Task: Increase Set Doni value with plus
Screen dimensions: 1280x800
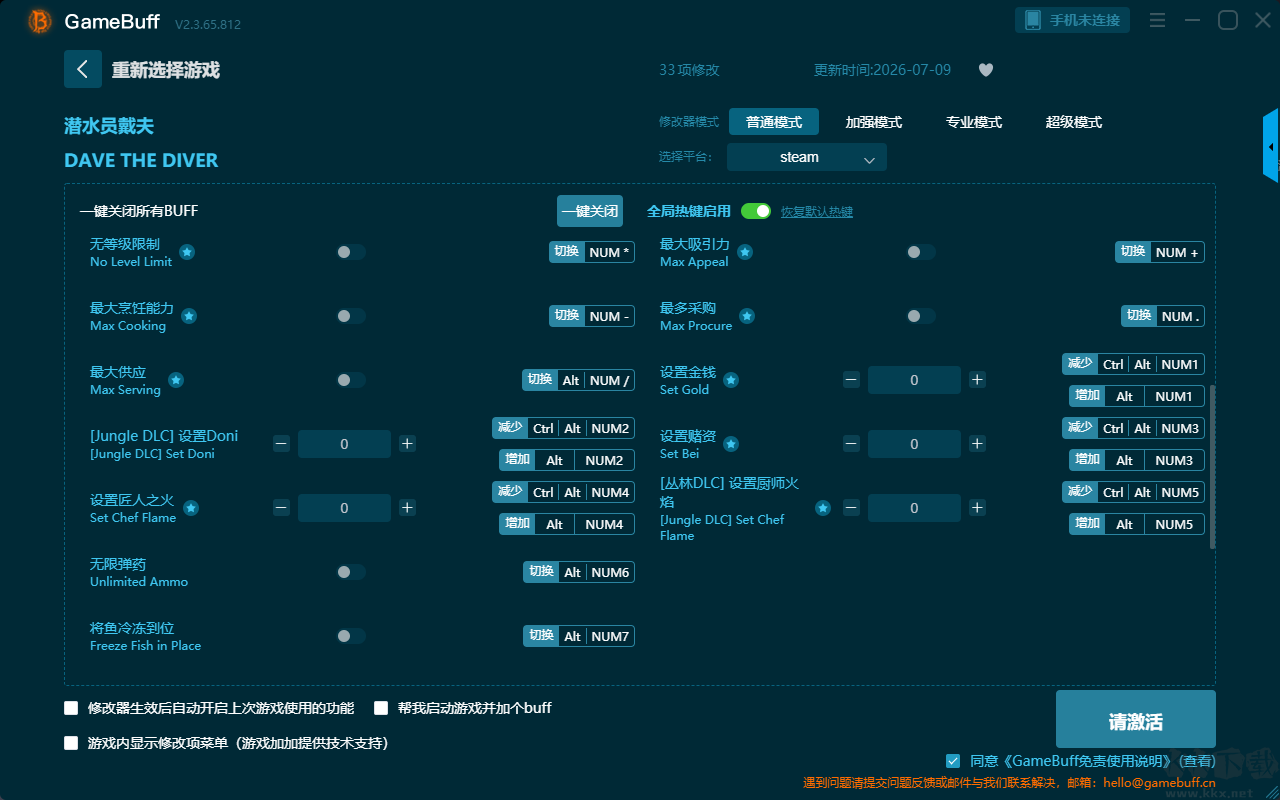Action: (x=407, y=444)
